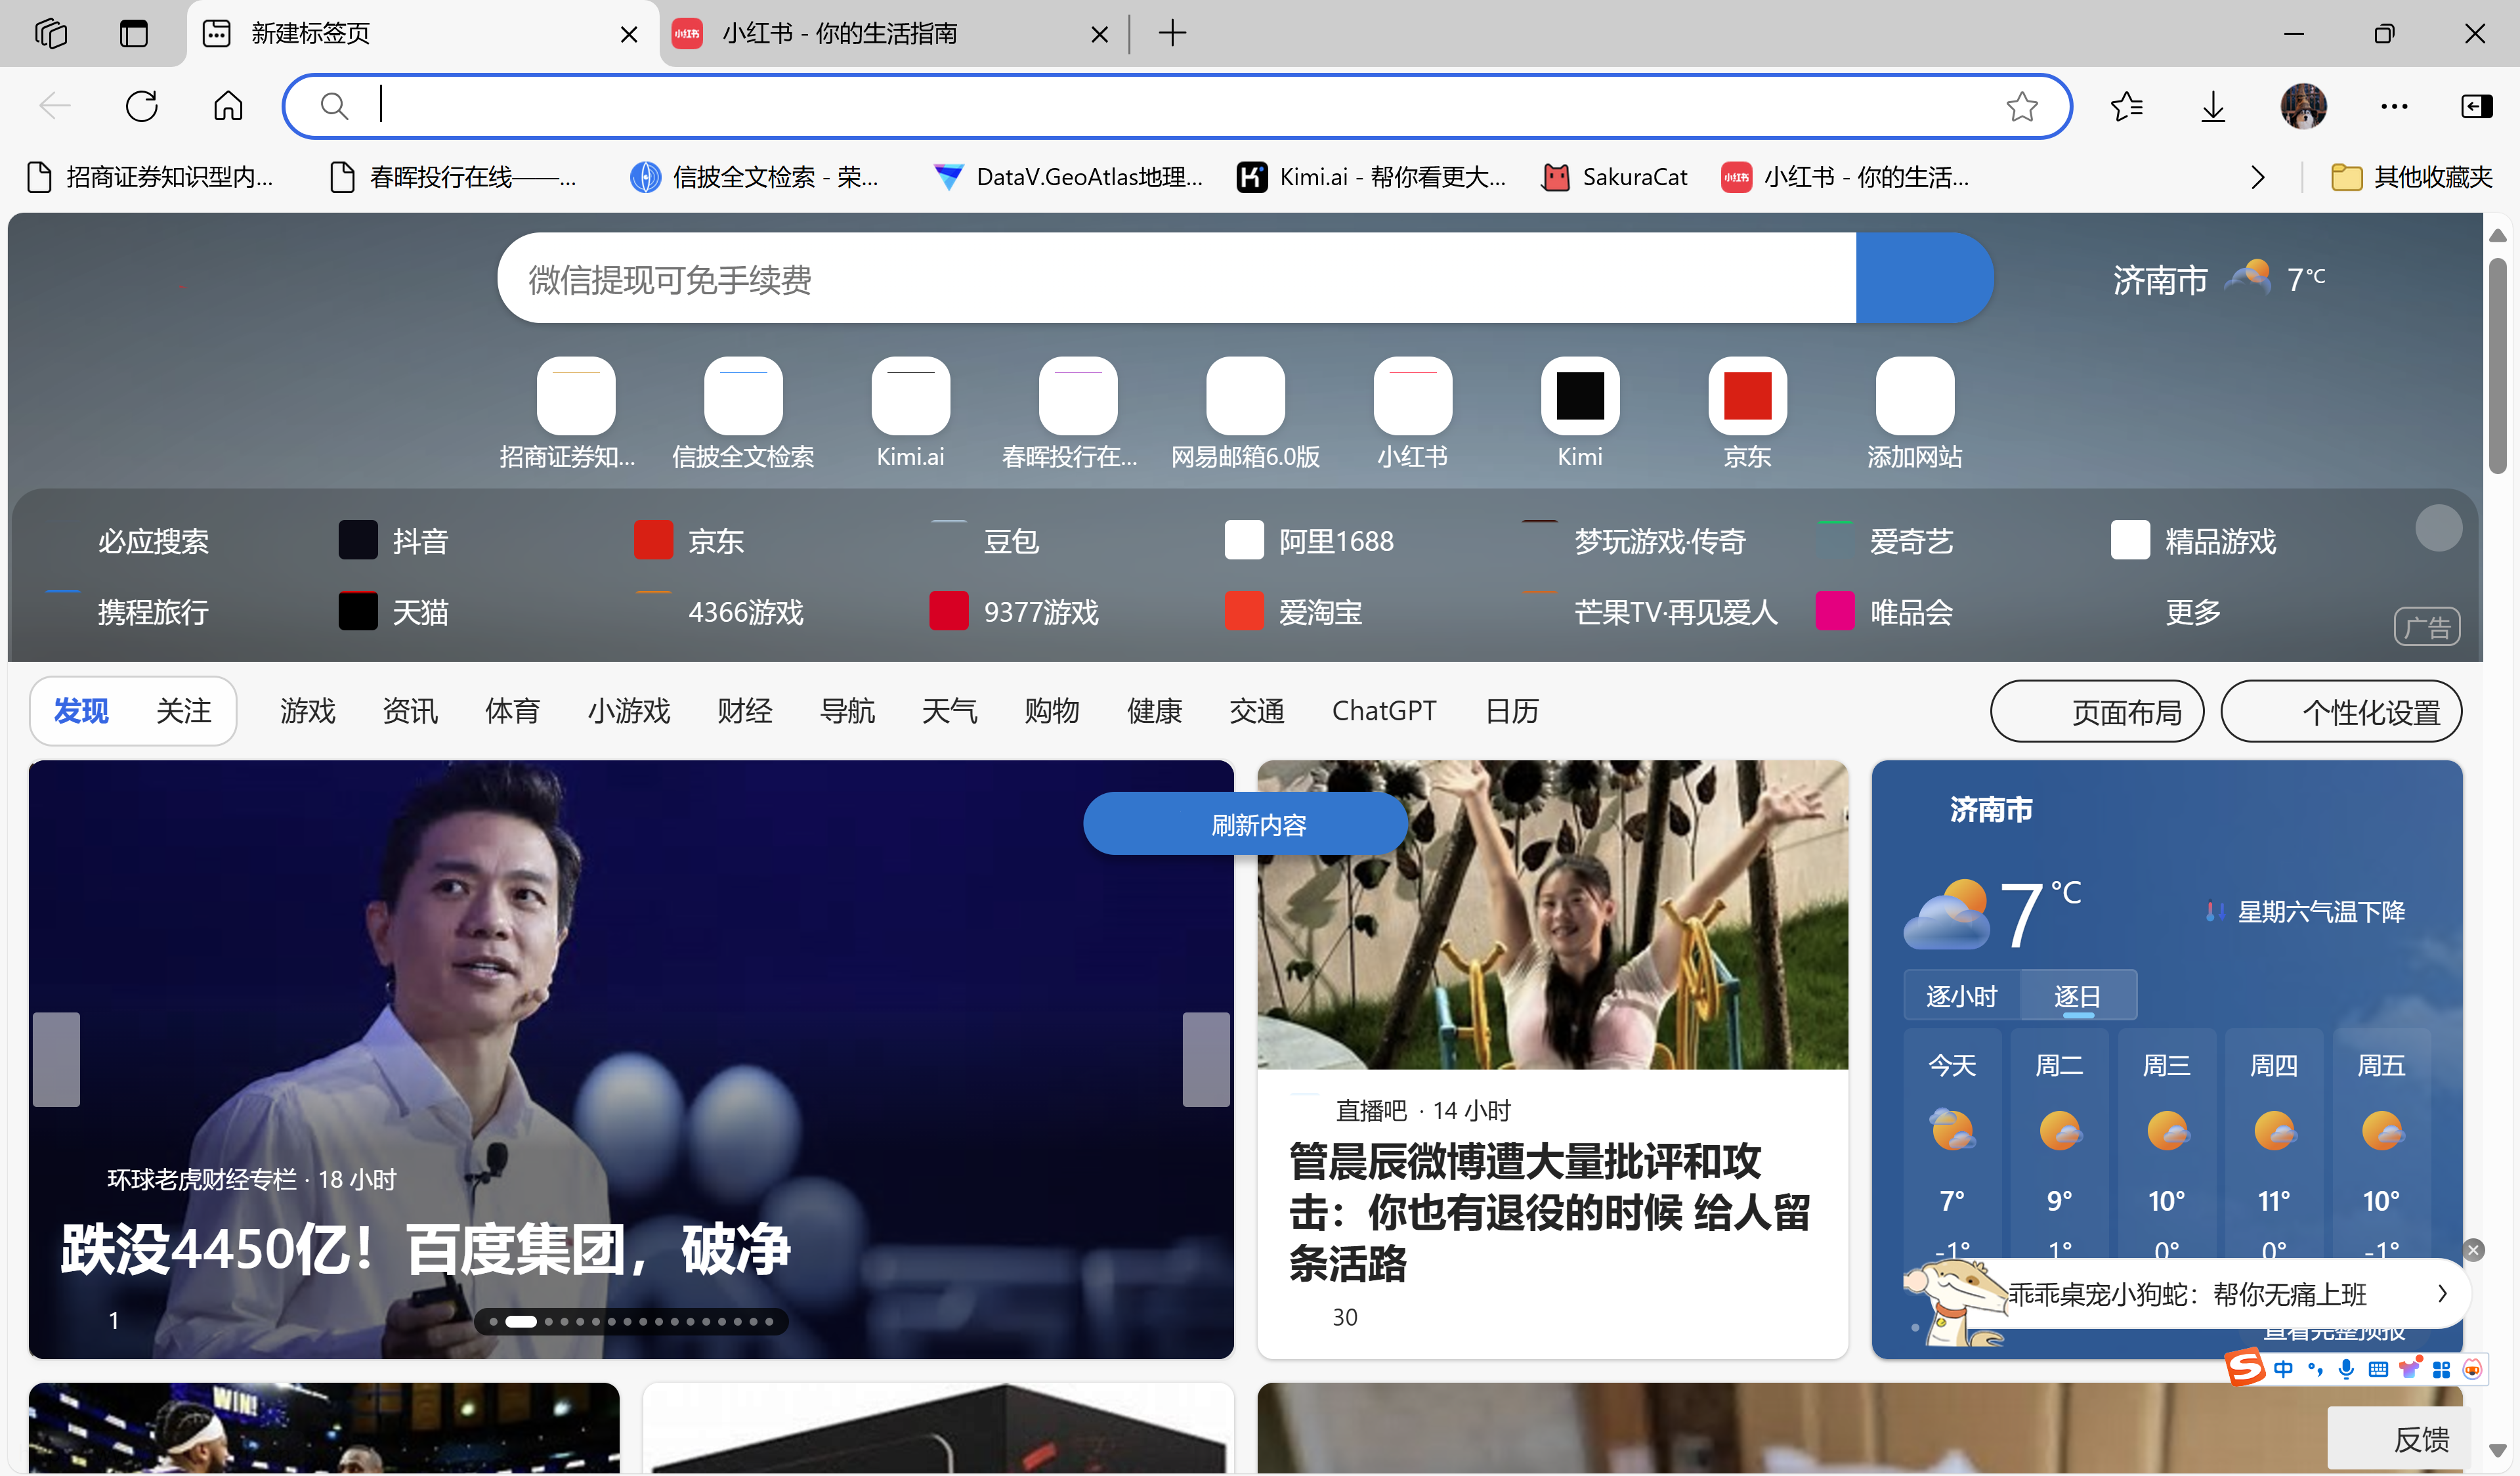This screenshot has height=1476, width=2520.
Task: Select the 发现 feed tab
Action: tap(81, 711)
